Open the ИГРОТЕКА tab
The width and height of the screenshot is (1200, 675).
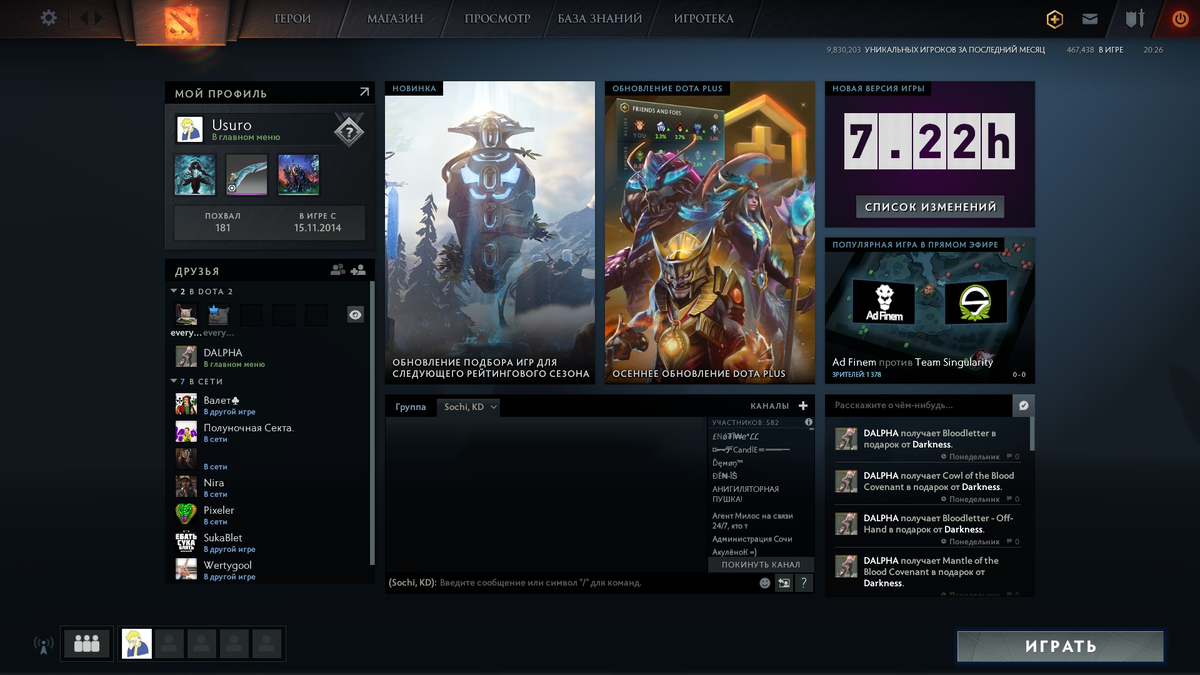[704, 18]
